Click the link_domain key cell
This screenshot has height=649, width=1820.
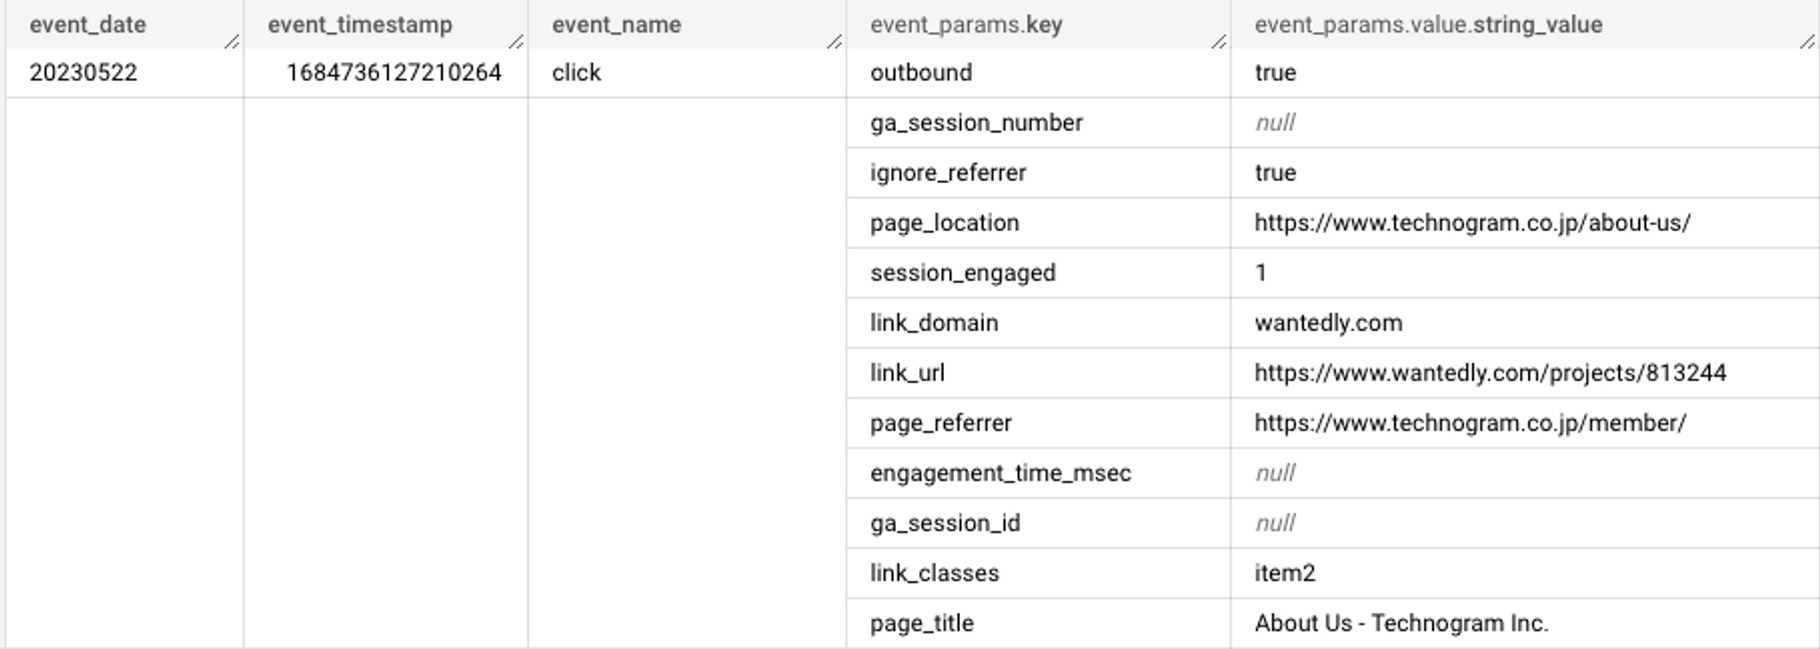coord(1038,323)
